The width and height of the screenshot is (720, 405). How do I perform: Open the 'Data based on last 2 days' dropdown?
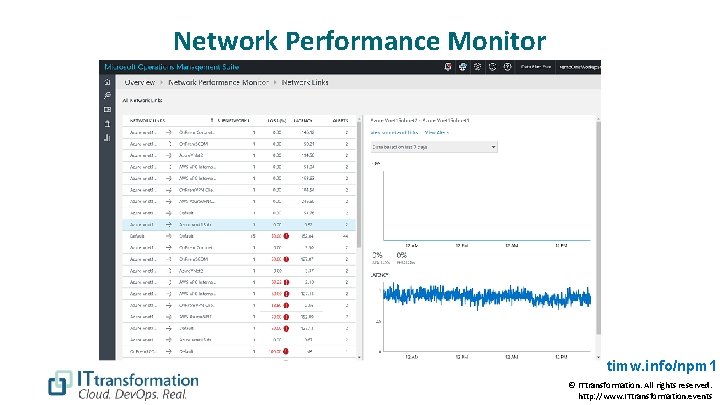(434, 147)
